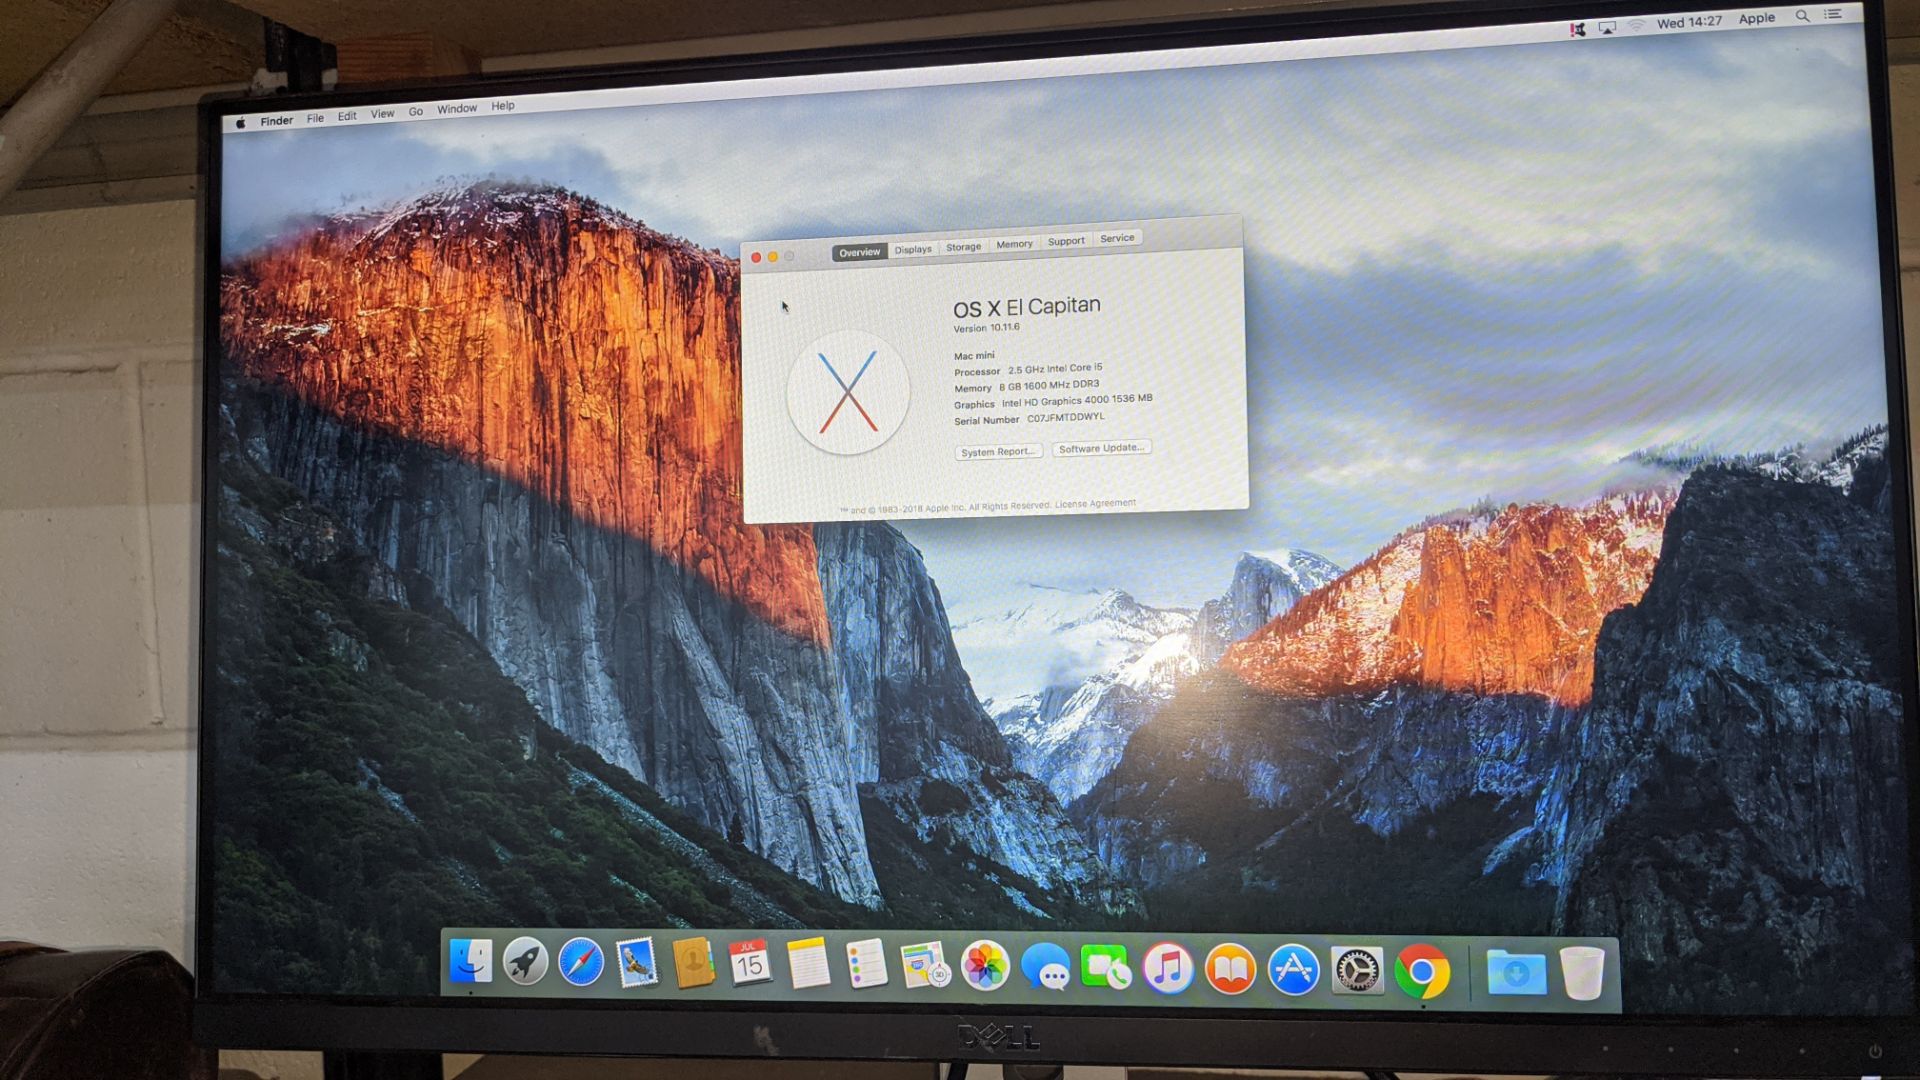The width and height of the screenshot is (1920, 1080).
Task: Open the Help menu
Action: click(503, 106)
